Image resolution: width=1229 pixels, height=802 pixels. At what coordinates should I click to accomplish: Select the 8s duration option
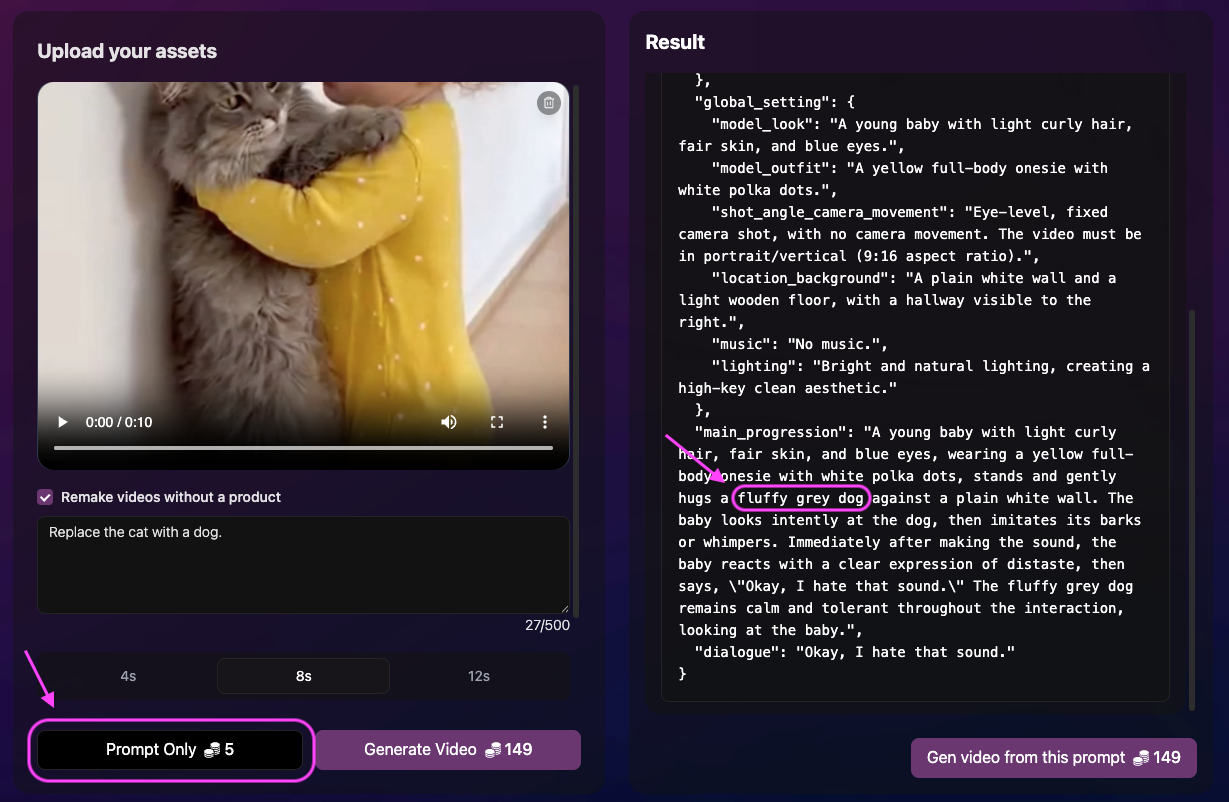[x=303, y=676]
